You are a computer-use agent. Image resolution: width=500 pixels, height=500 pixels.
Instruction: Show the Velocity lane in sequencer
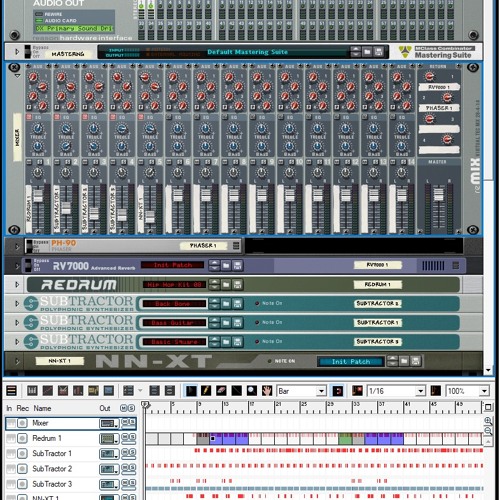tap(78, 390)
